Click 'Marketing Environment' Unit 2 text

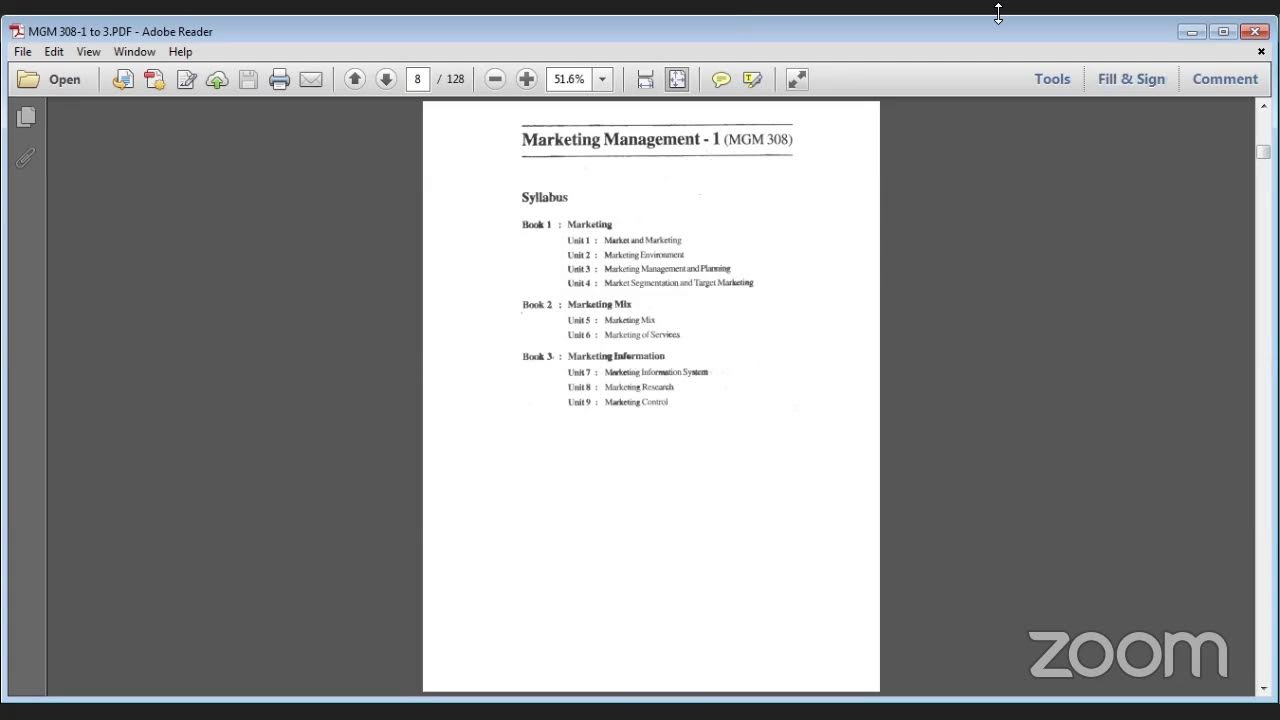click(644, 255)
